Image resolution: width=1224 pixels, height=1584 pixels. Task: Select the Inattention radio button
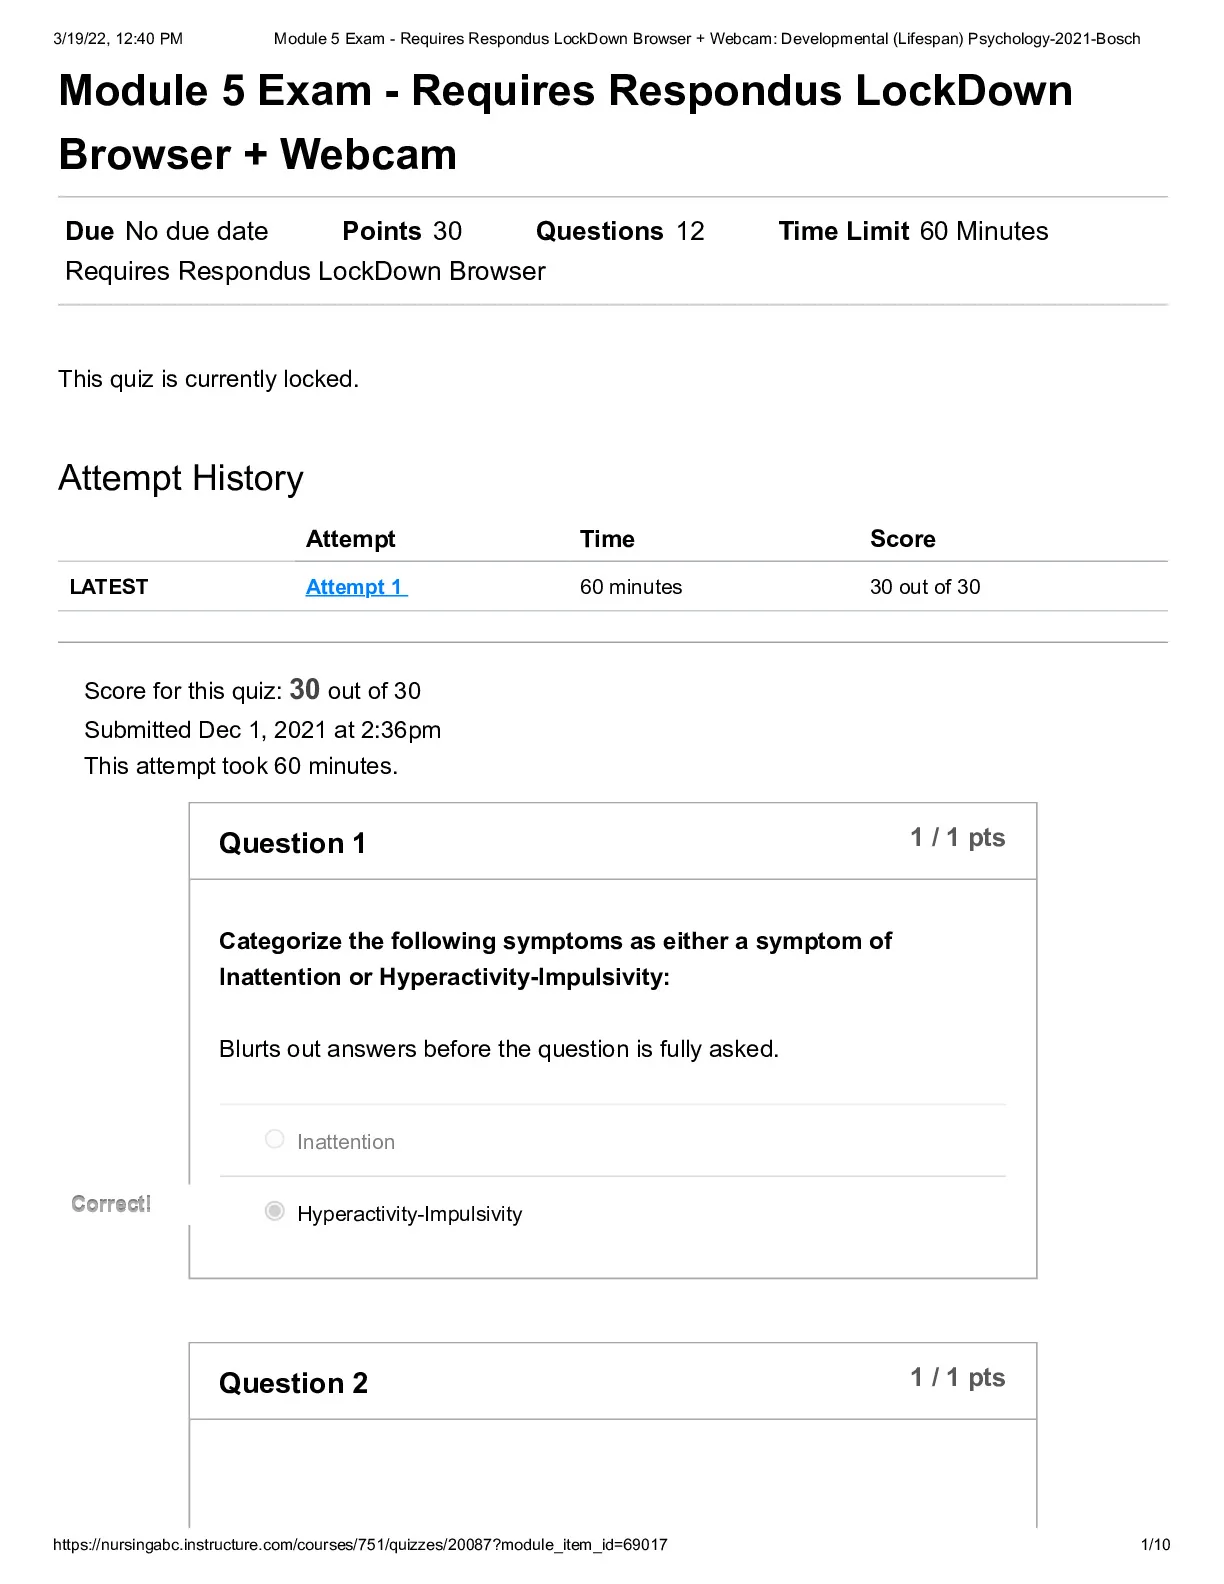pyautogui.click(x=275, y=1139)
